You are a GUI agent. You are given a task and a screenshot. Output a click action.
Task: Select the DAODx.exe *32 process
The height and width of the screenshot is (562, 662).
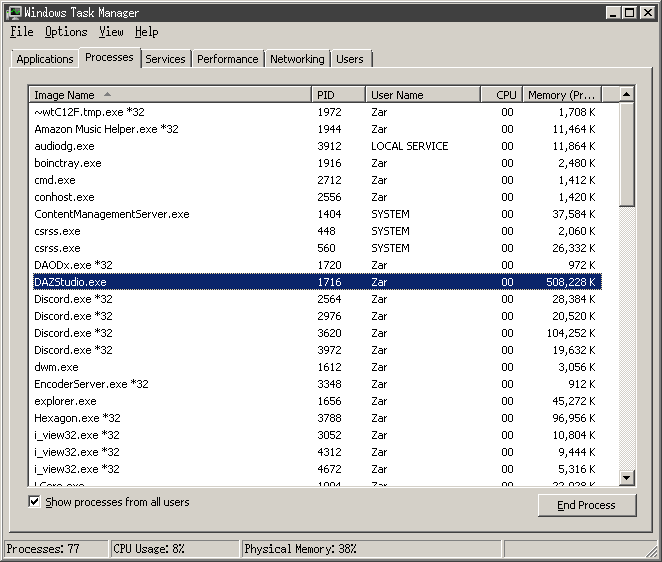[317, 265]
